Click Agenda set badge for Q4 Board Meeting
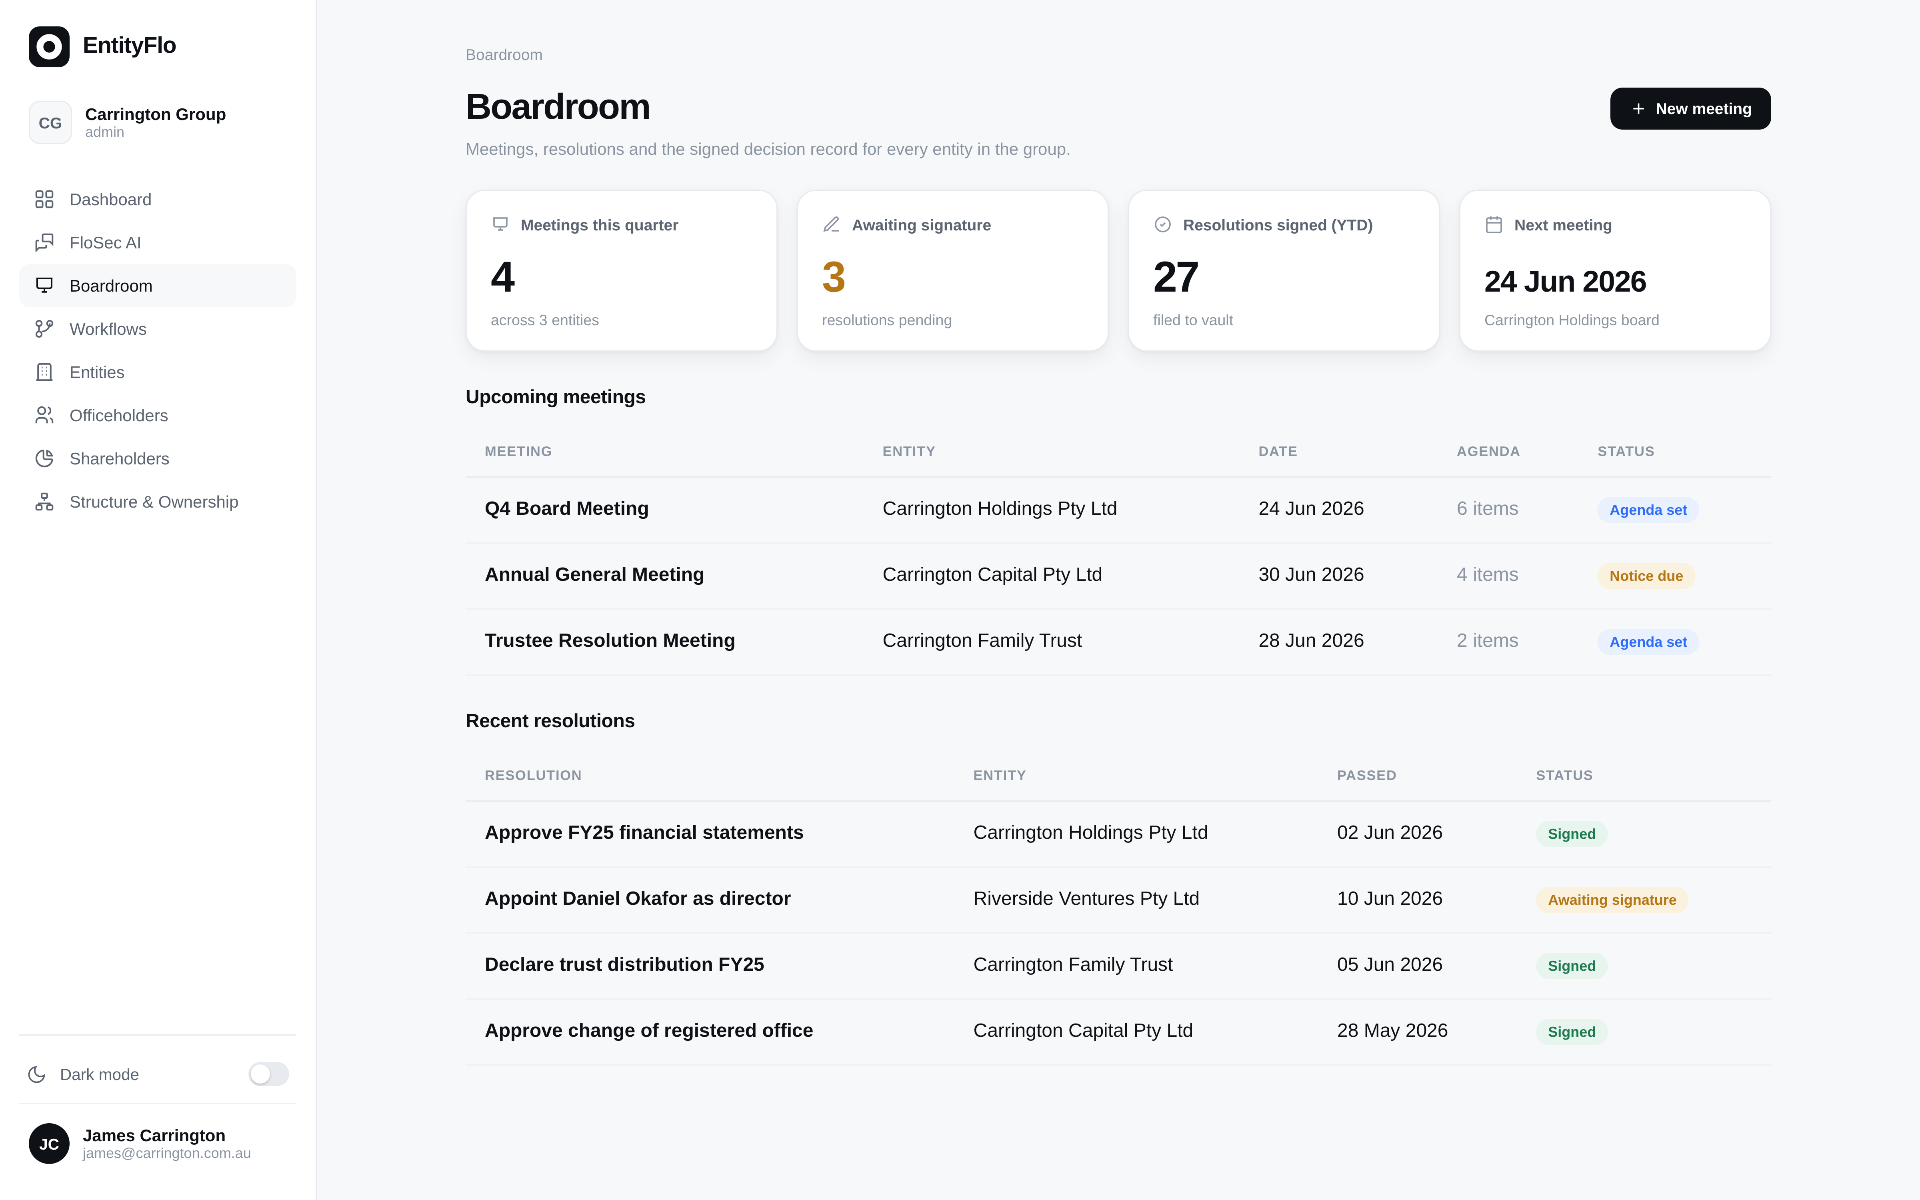This screenshot has width=1920, height=1200. click(x=1648, y=510)
